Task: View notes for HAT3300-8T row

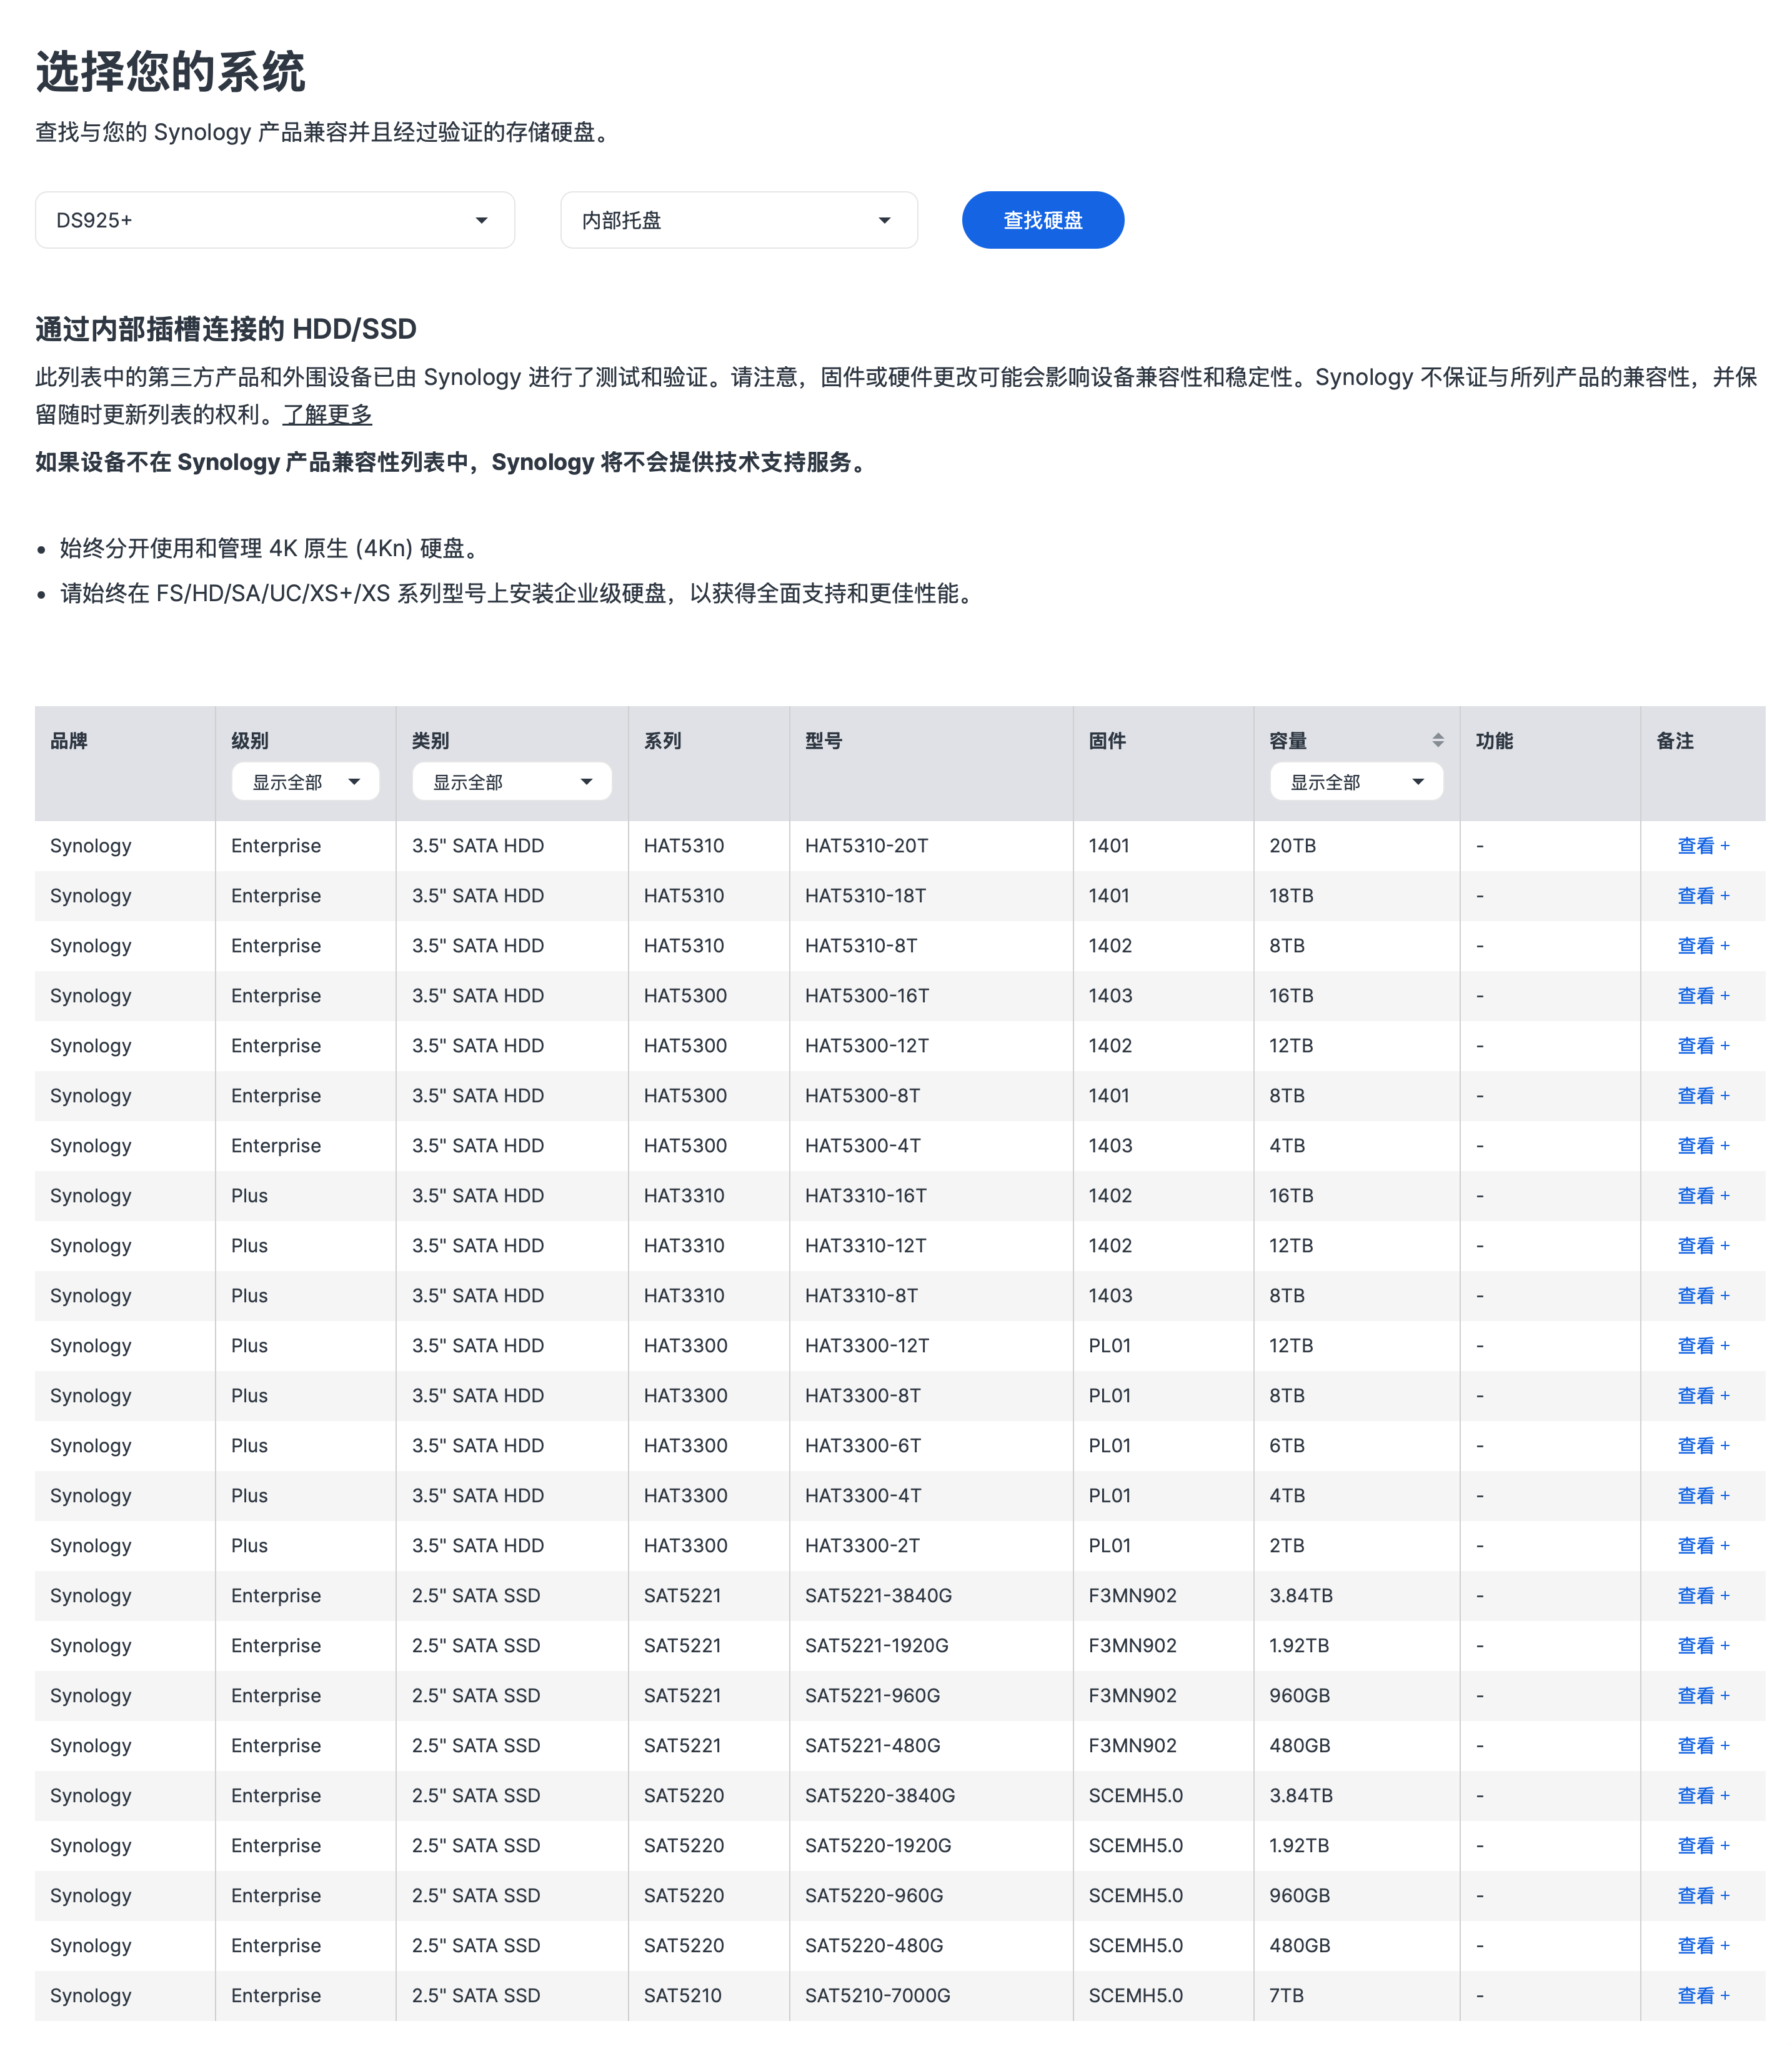Action: pyautogui.click(x=1703, y=1396)
